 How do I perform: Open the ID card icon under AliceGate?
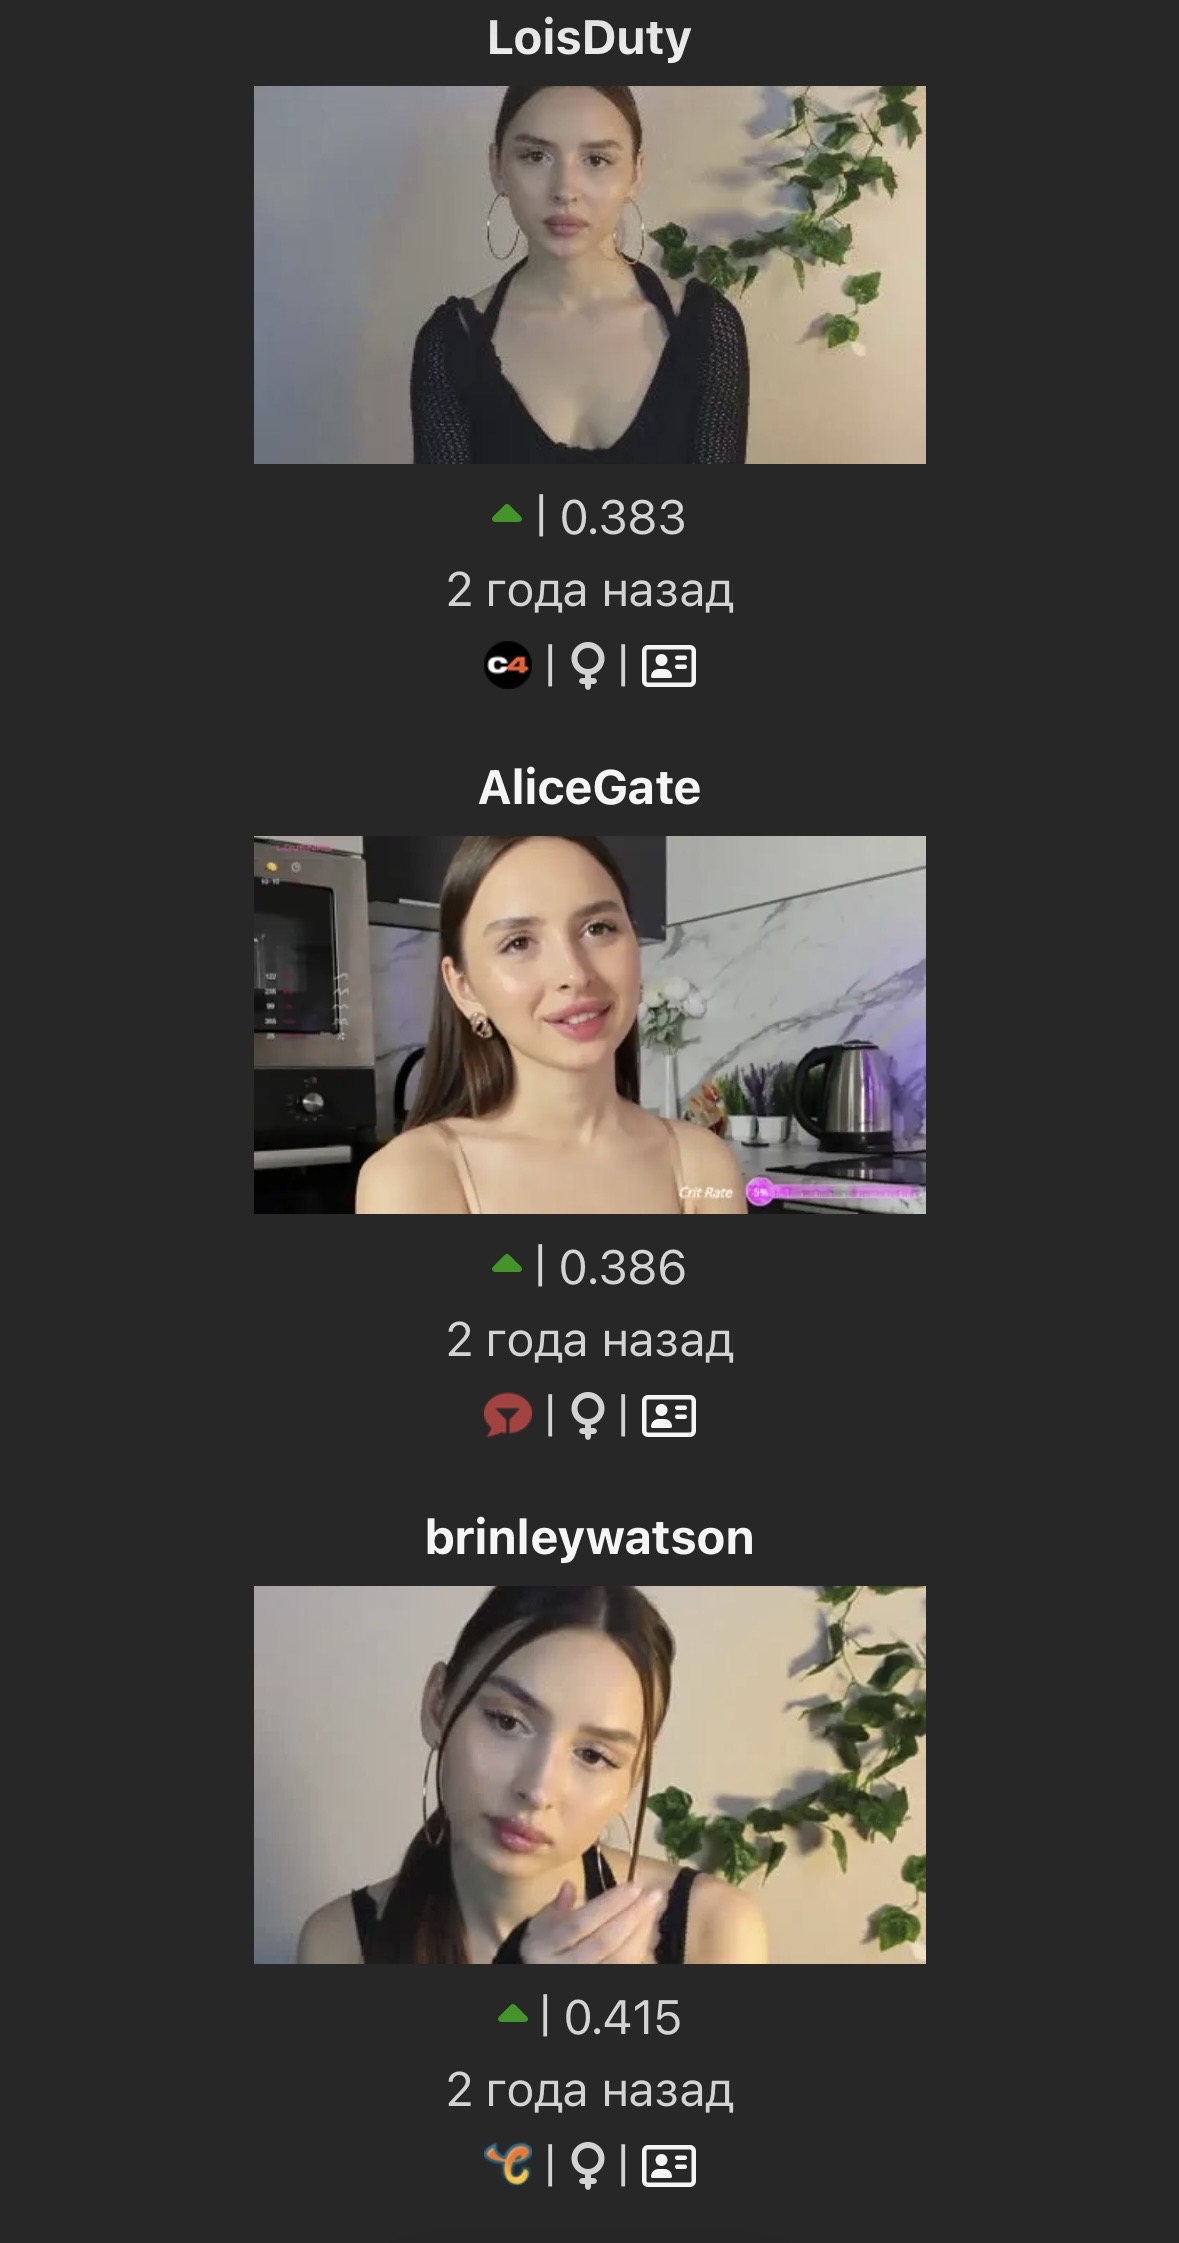pos(669,1416)
